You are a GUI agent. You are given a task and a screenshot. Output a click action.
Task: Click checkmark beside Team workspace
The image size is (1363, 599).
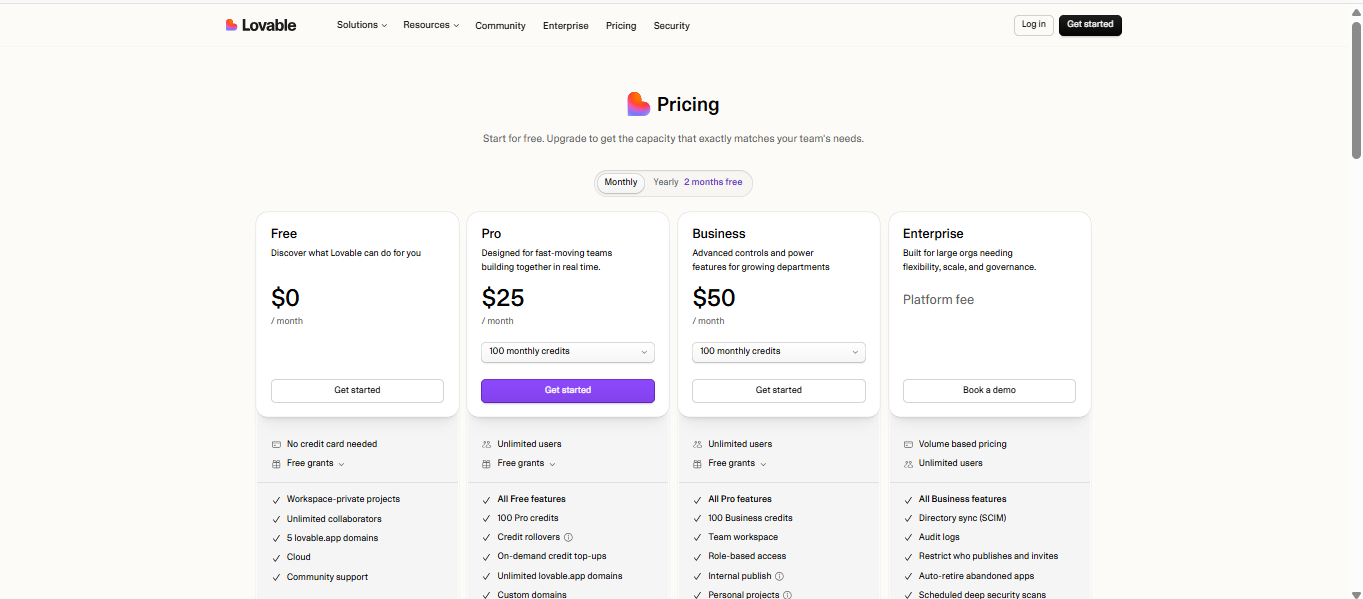coord(697,537)
